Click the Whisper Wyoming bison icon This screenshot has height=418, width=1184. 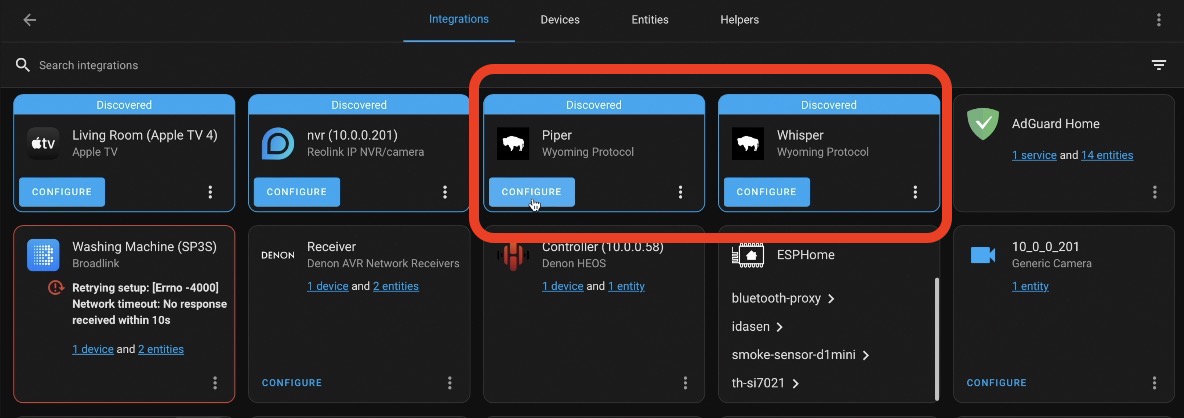[x=748, y=143]
